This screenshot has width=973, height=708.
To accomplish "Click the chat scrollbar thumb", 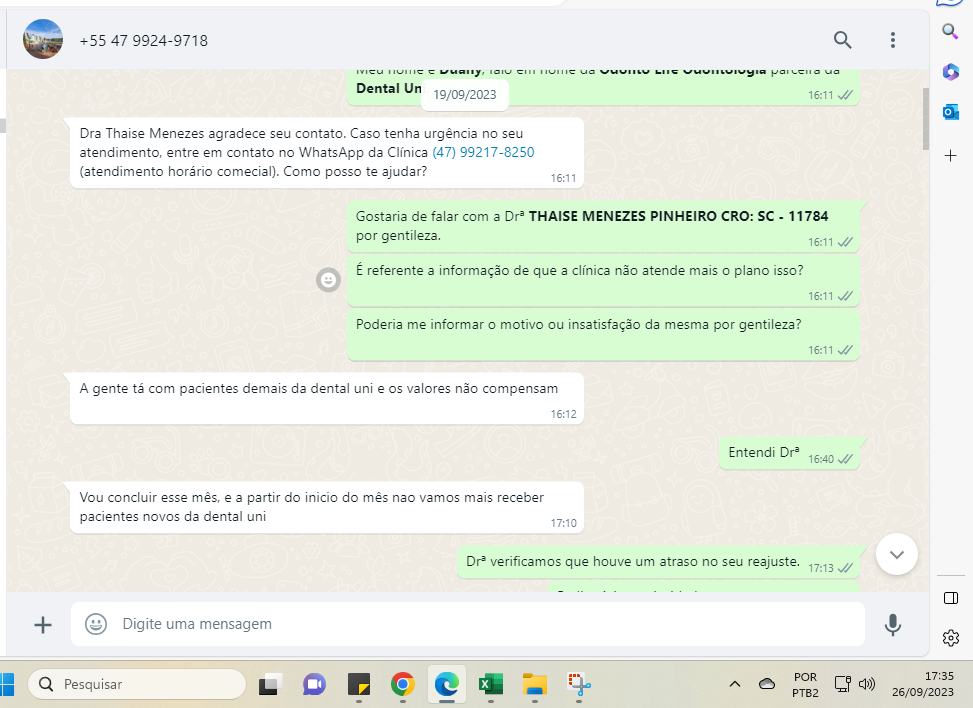I will 925,119.
